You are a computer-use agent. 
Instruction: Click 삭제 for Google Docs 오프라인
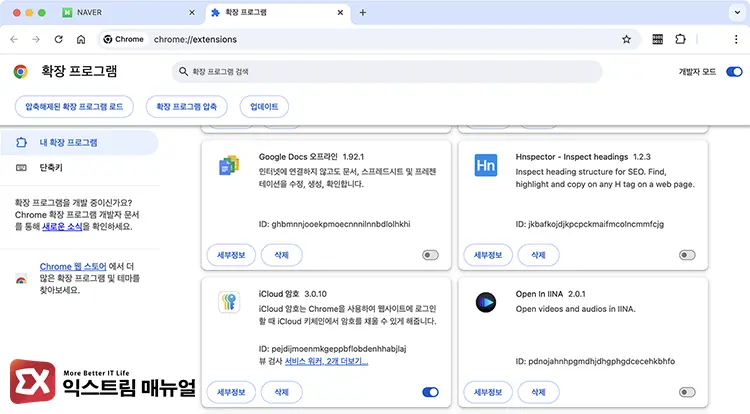[x=281, y=255]
